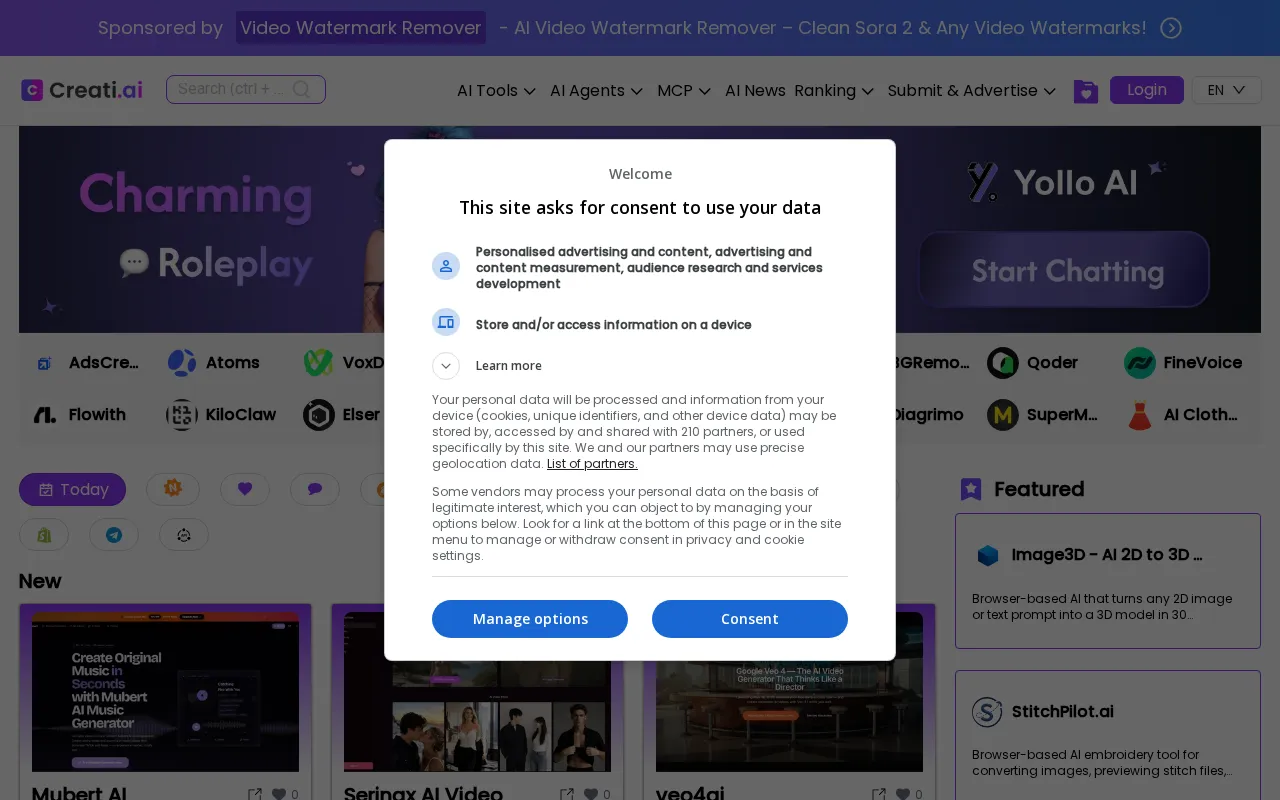Open the List of partners link
The width and height of the screenshot is (1280, 800).
[x=592, y=464]
